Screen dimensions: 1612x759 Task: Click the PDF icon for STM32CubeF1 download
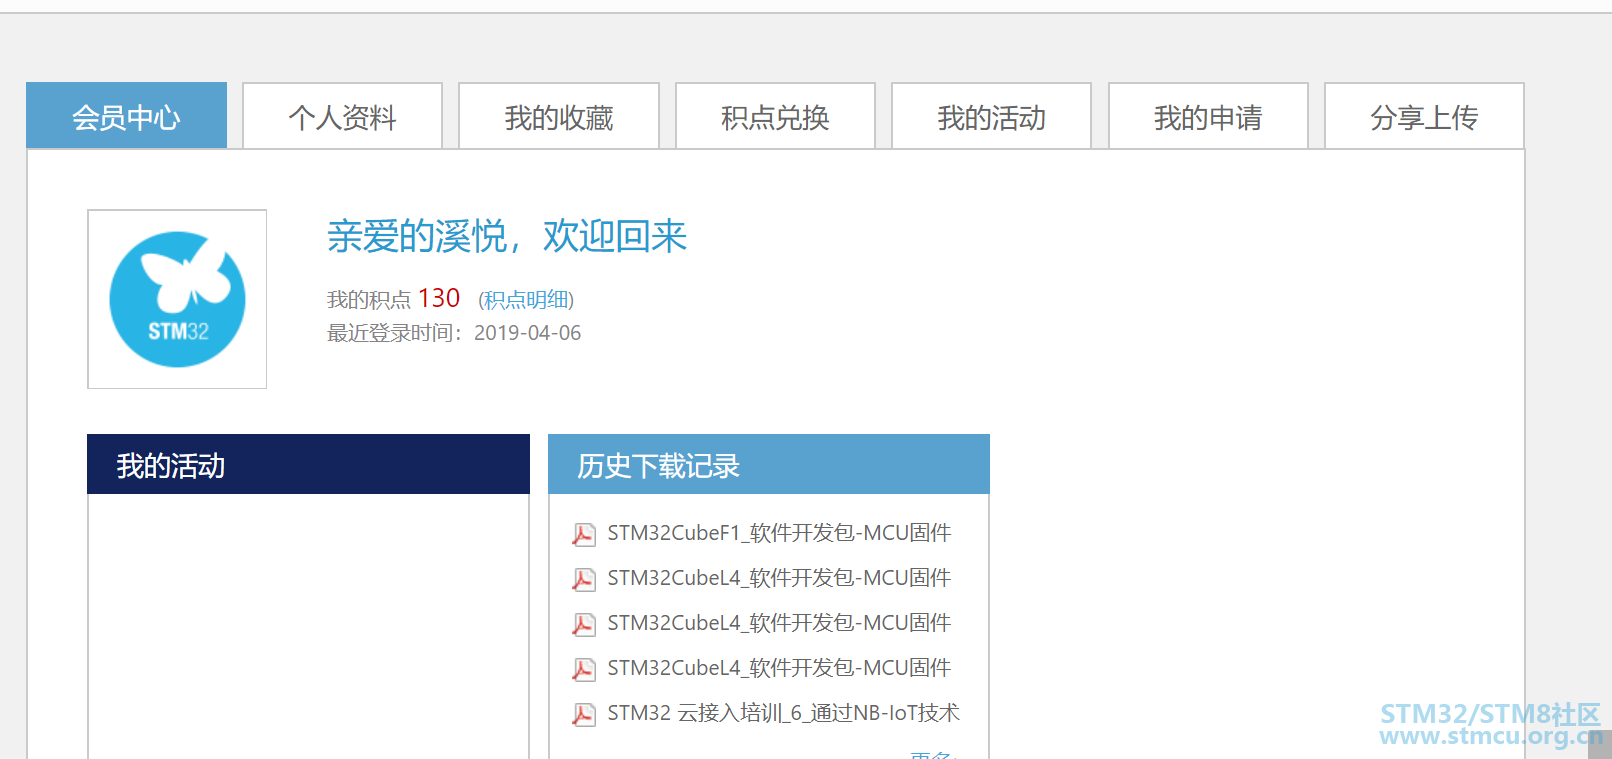(x=583, y=534)
